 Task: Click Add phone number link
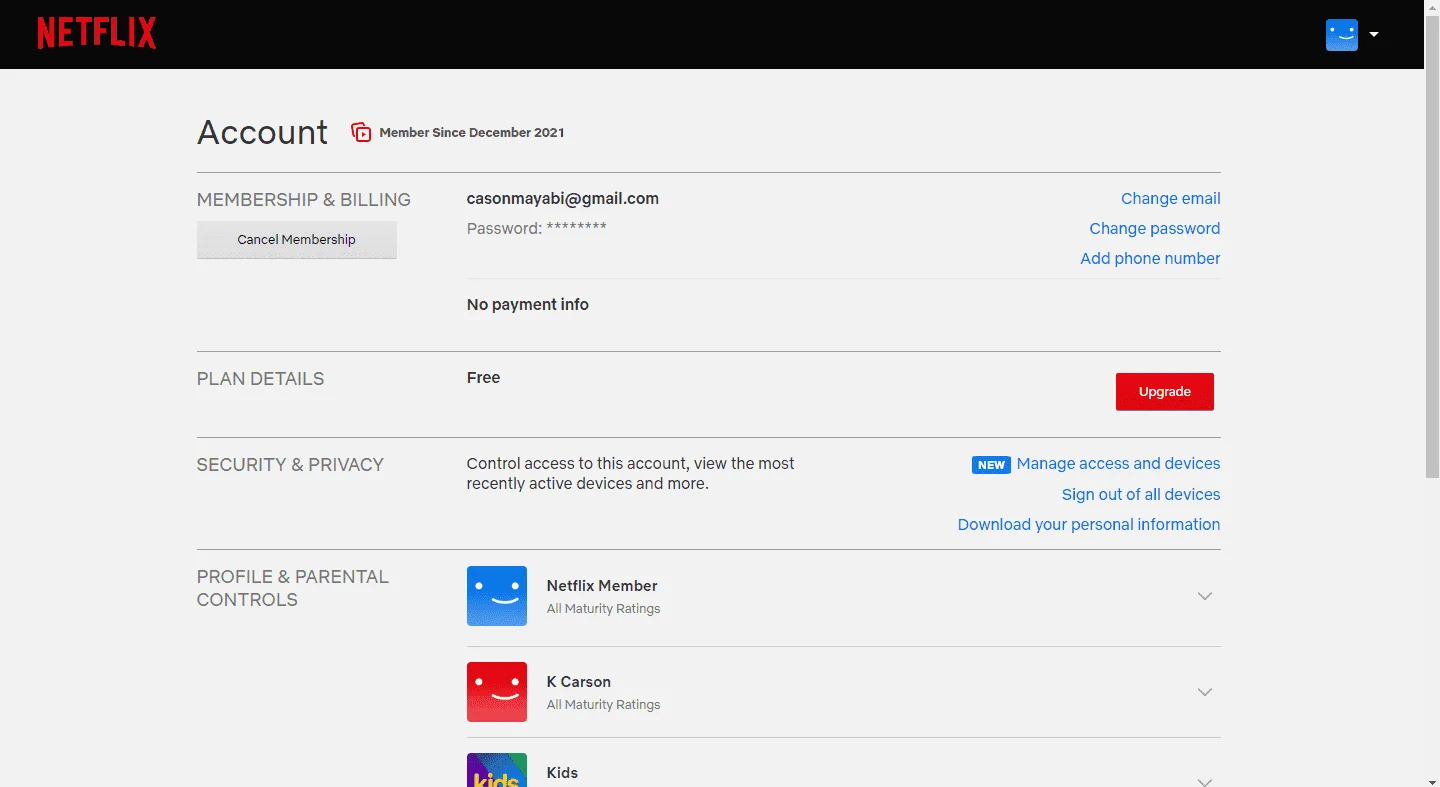[x=1150, y=259]
